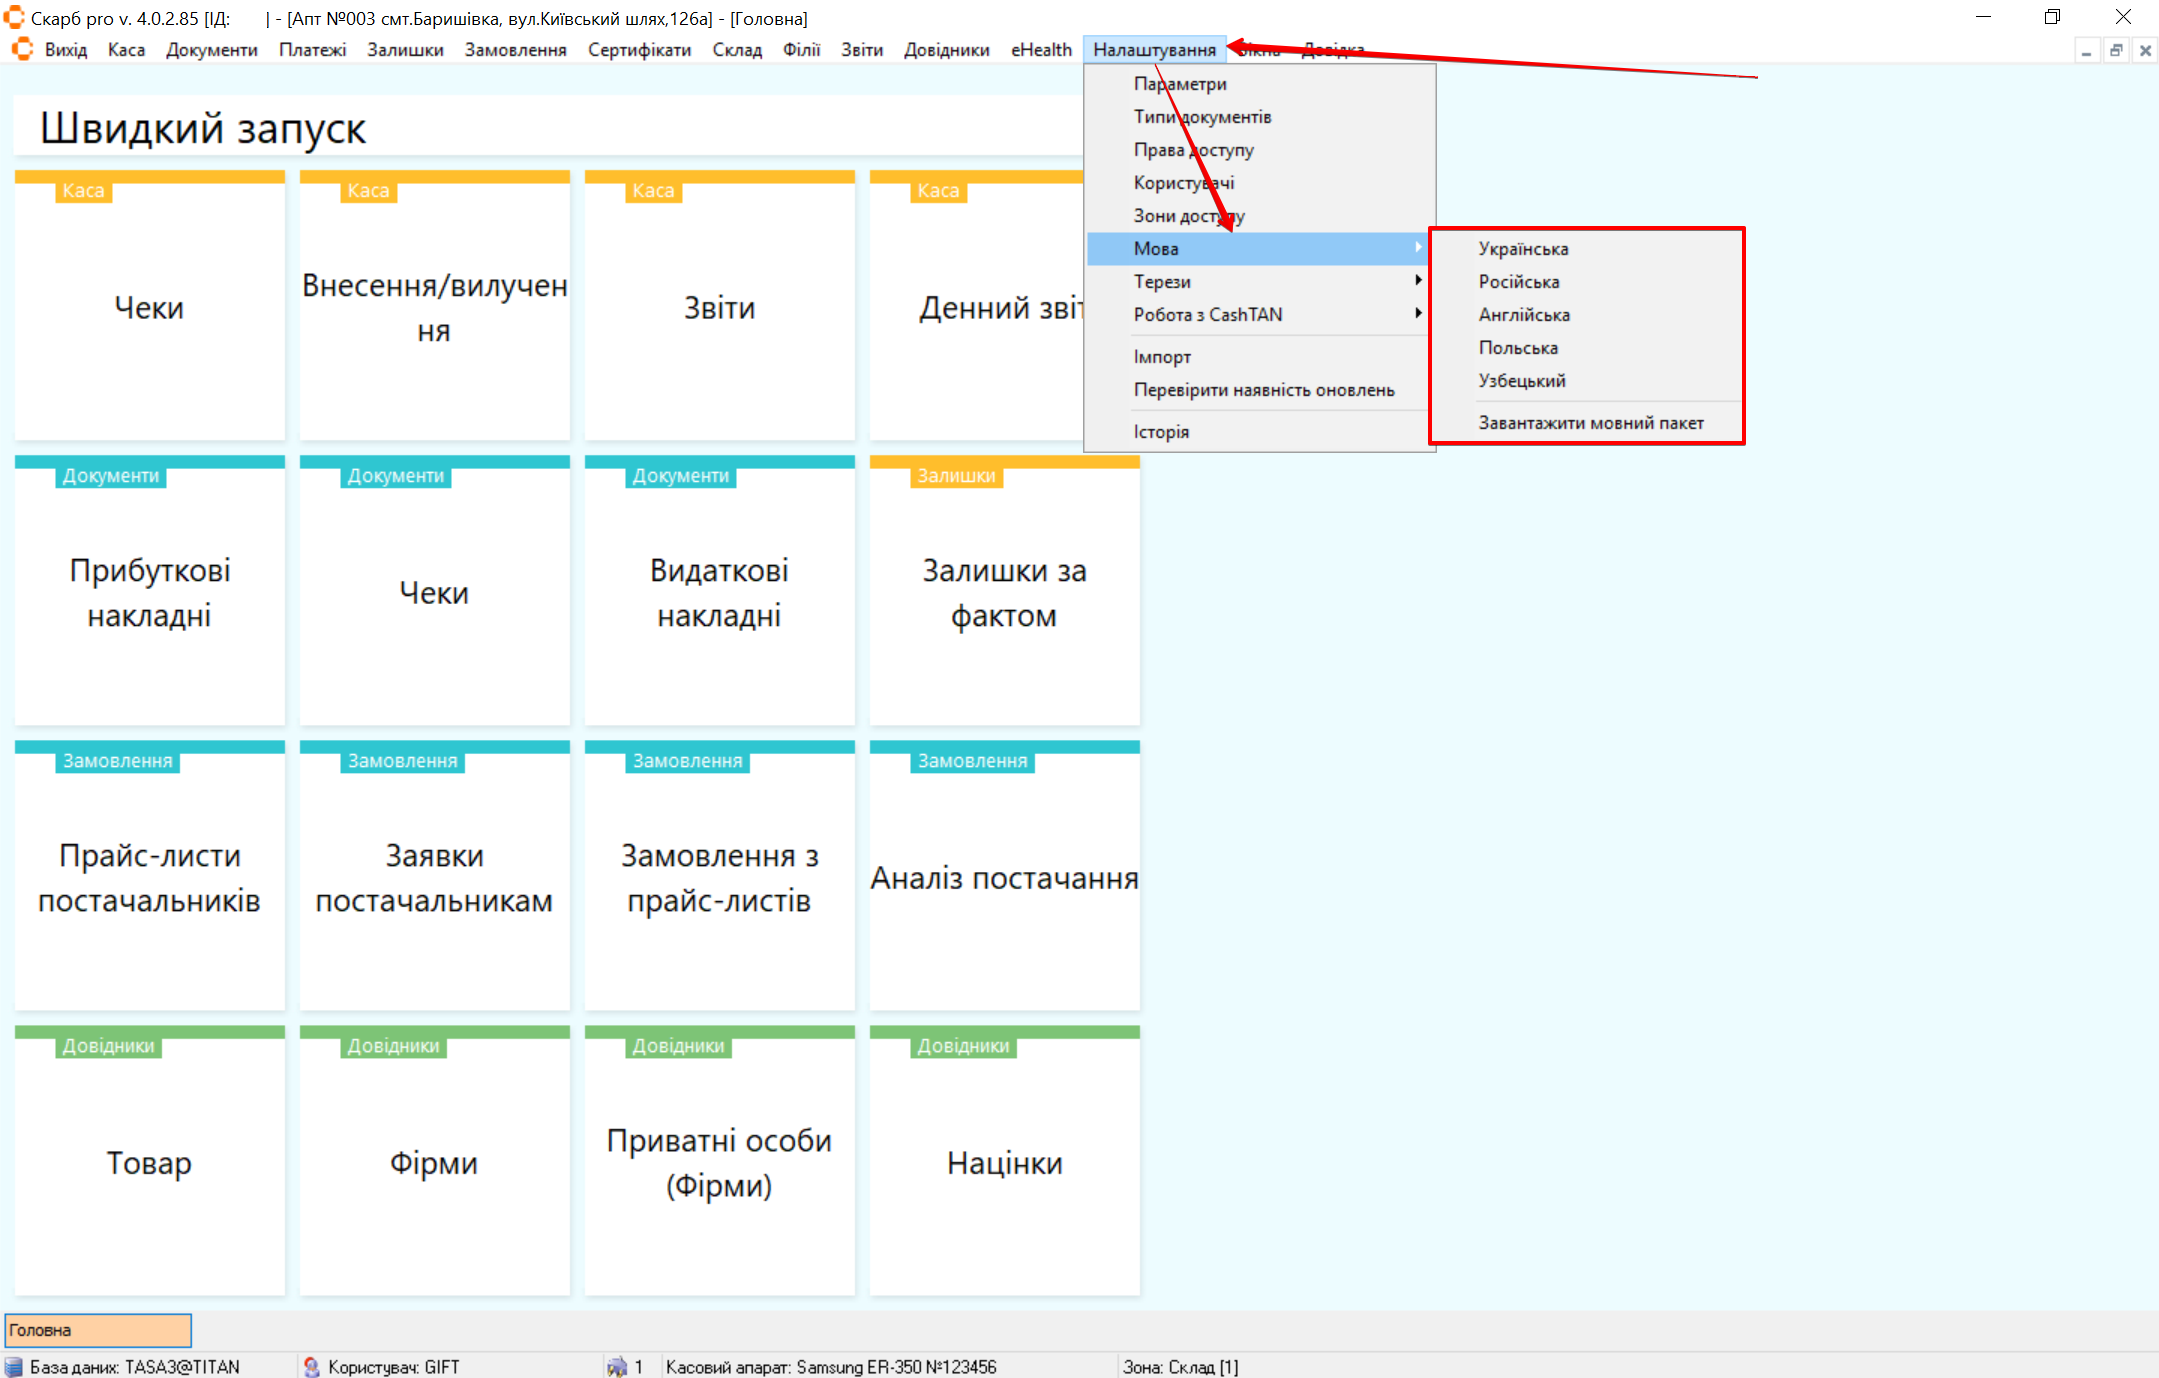Switch to the Головна tab at bottom
The height and width of the screenshot is (1378, 2159).
[x=98, y=1330]
